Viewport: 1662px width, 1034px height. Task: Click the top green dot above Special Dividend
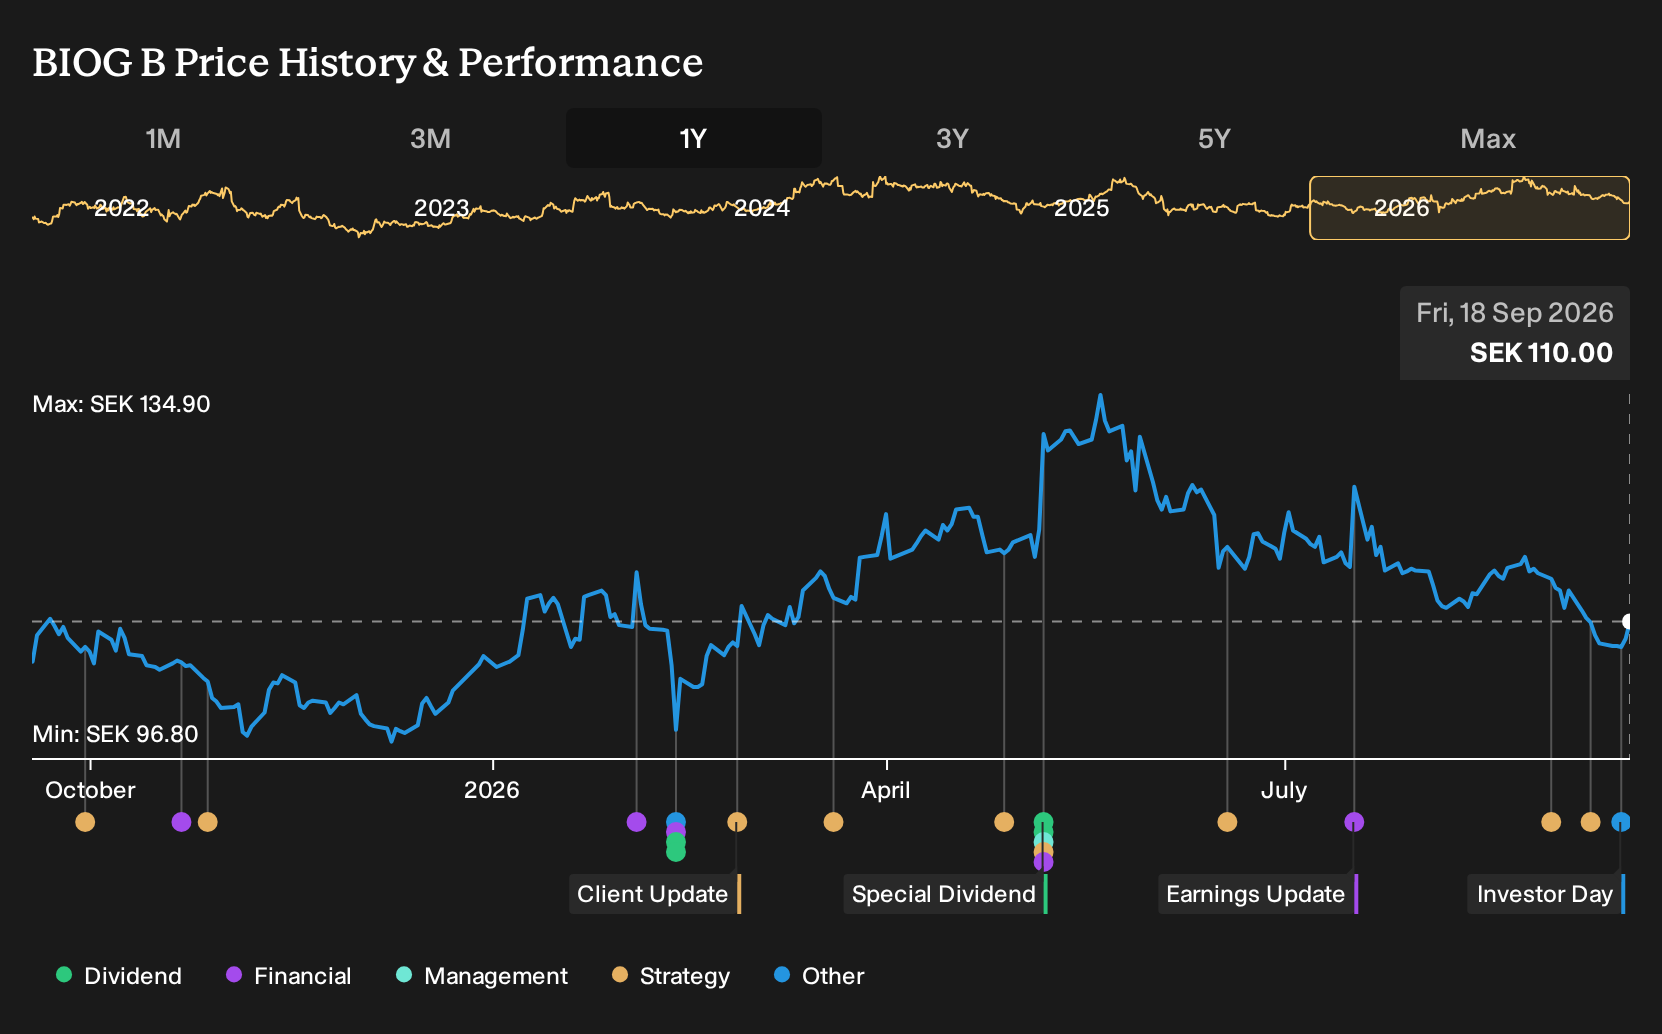click(1043, 822)
